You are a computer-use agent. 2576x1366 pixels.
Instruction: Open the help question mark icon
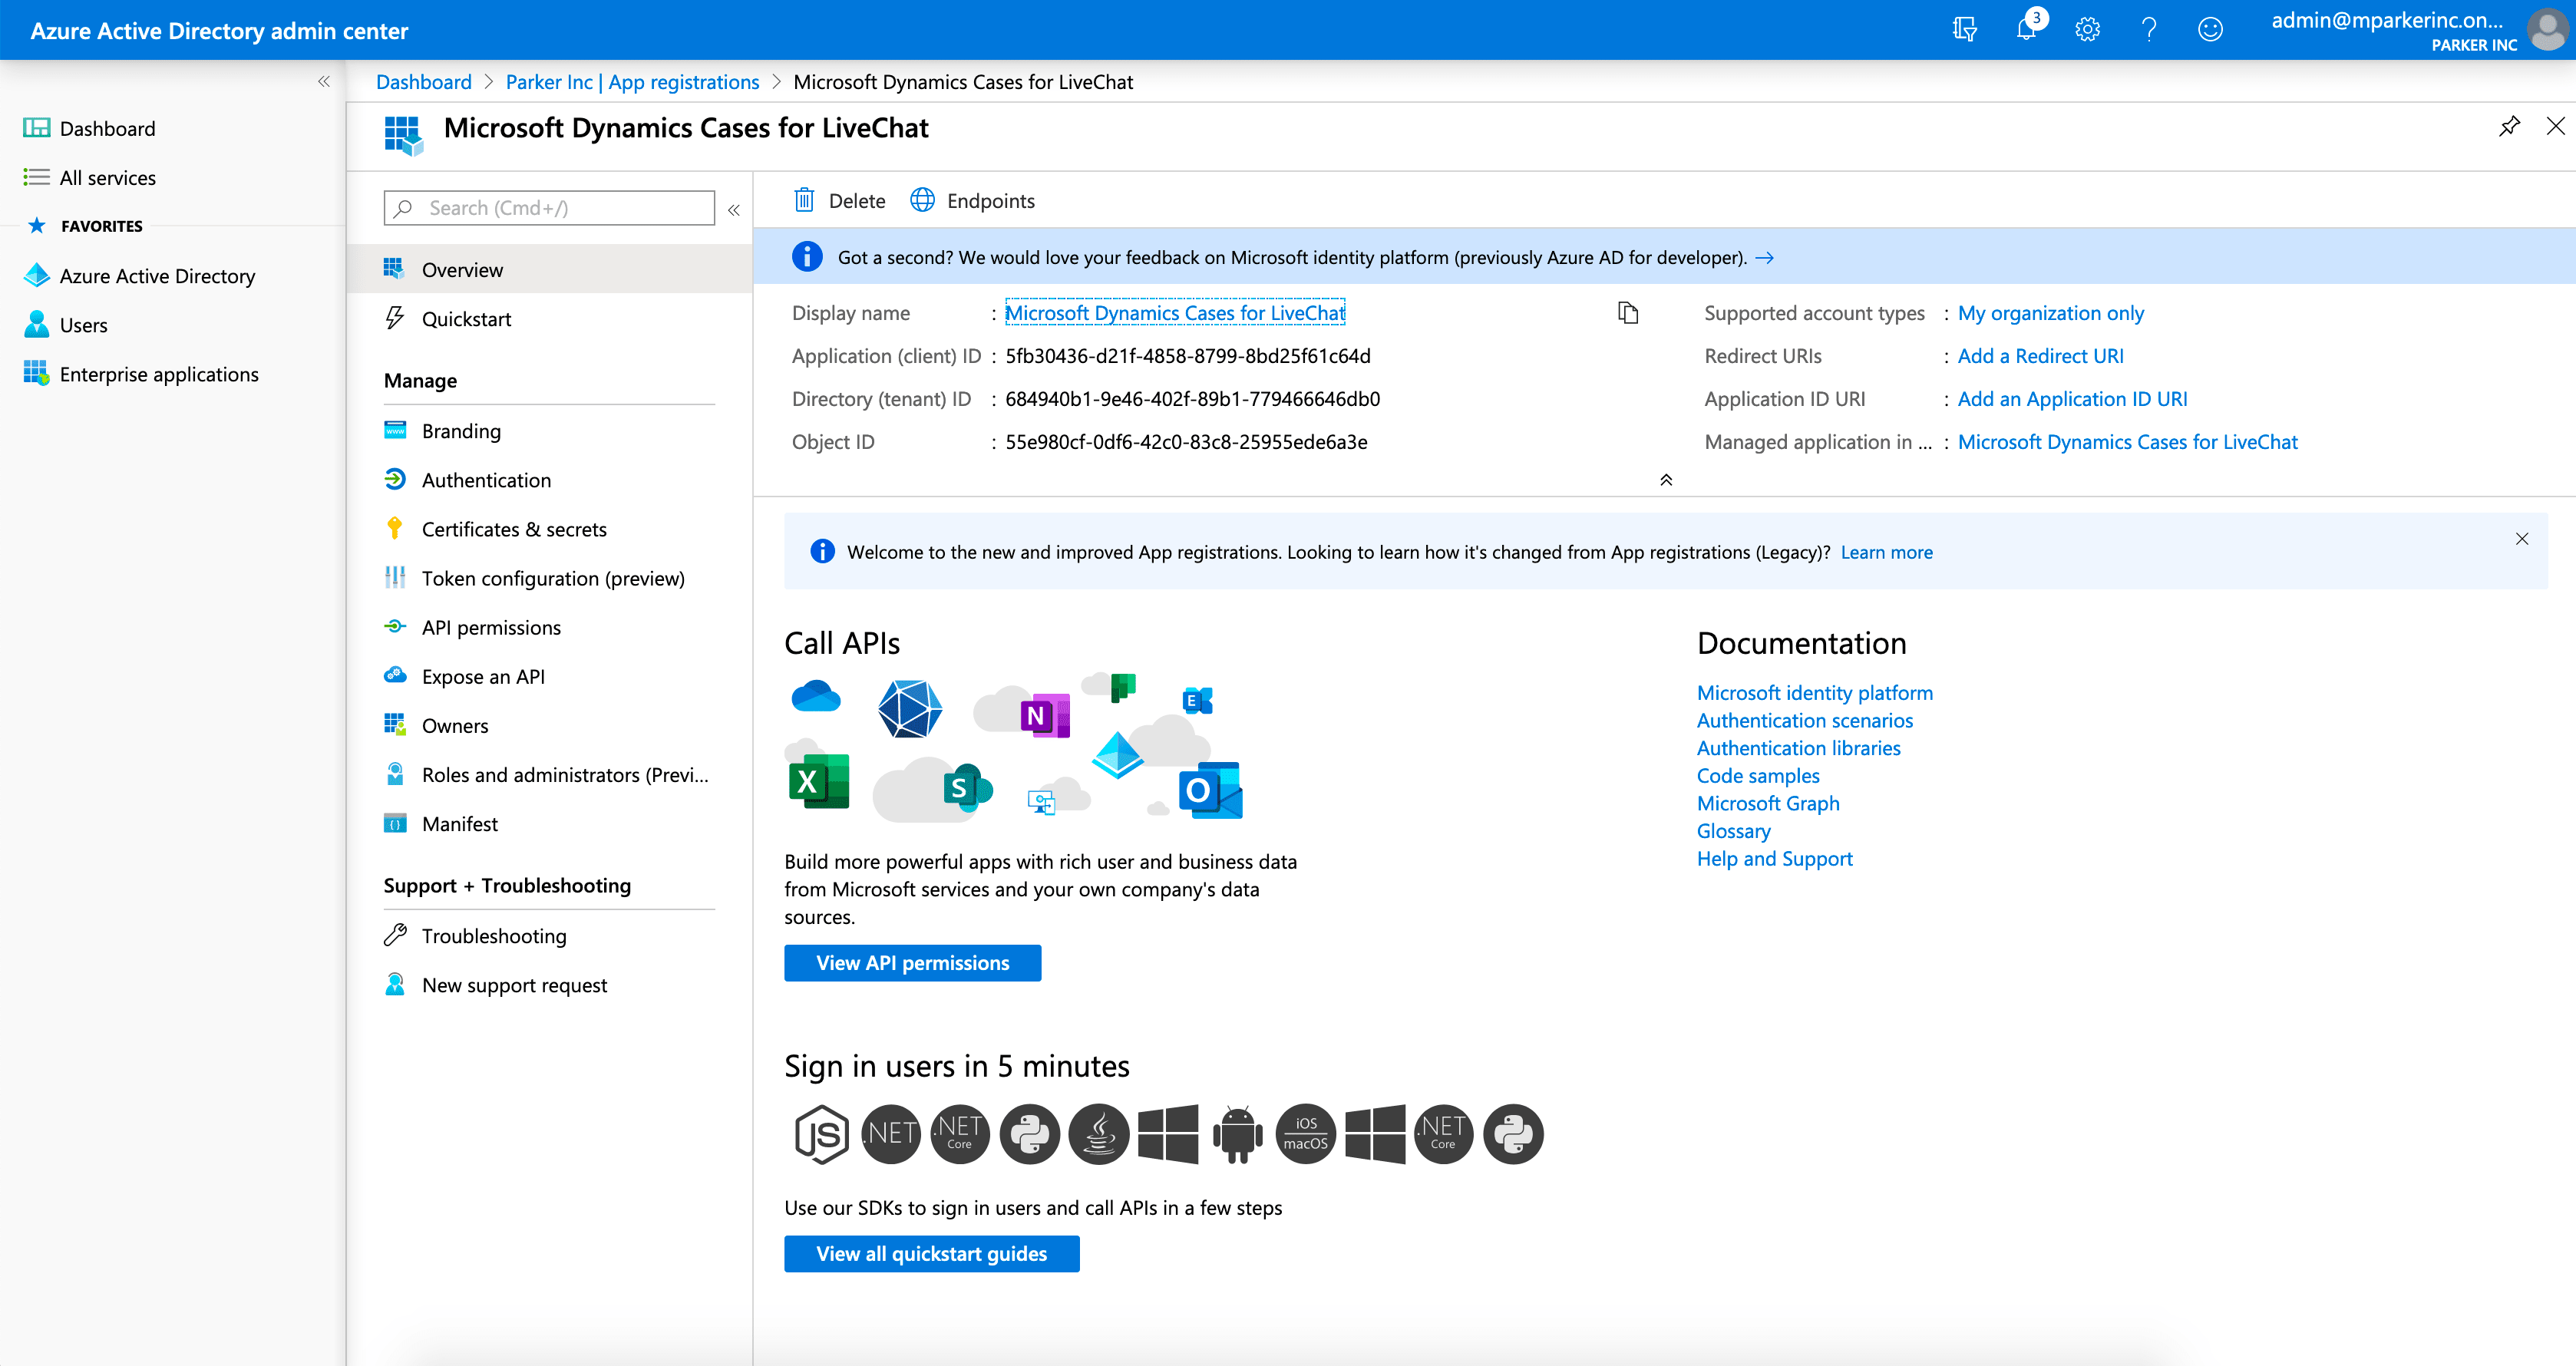[2148, 30]
